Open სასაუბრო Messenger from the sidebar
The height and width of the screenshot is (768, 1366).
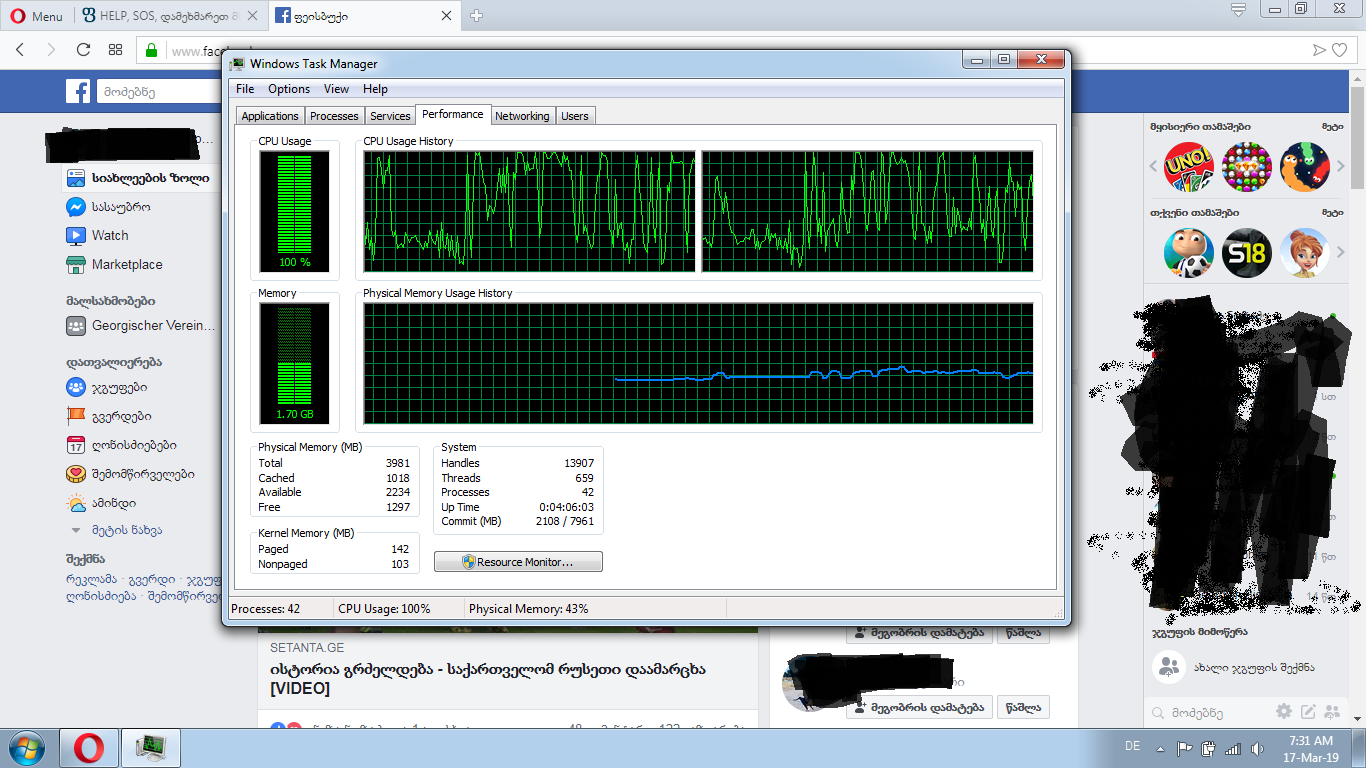point(108,207)
